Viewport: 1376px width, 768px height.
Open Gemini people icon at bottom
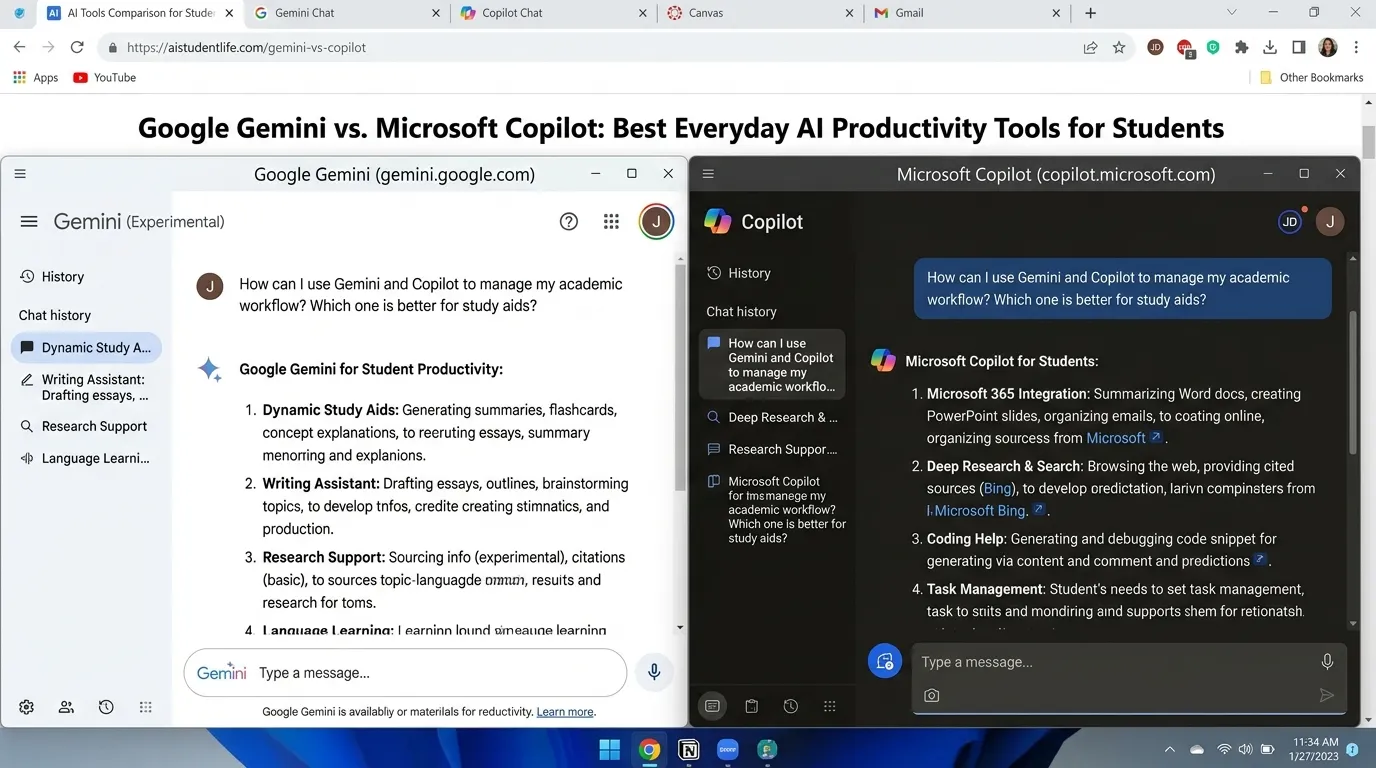[x=66, y=707]
